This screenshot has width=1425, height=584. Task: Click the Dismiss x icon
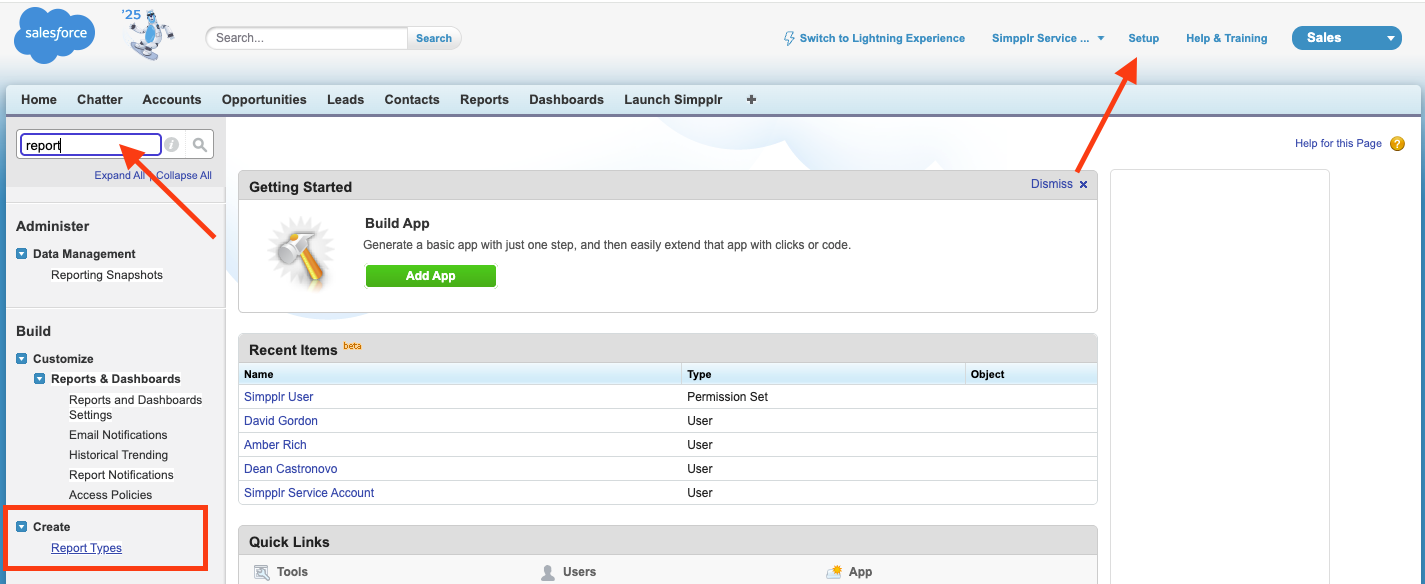[1083, 185]
